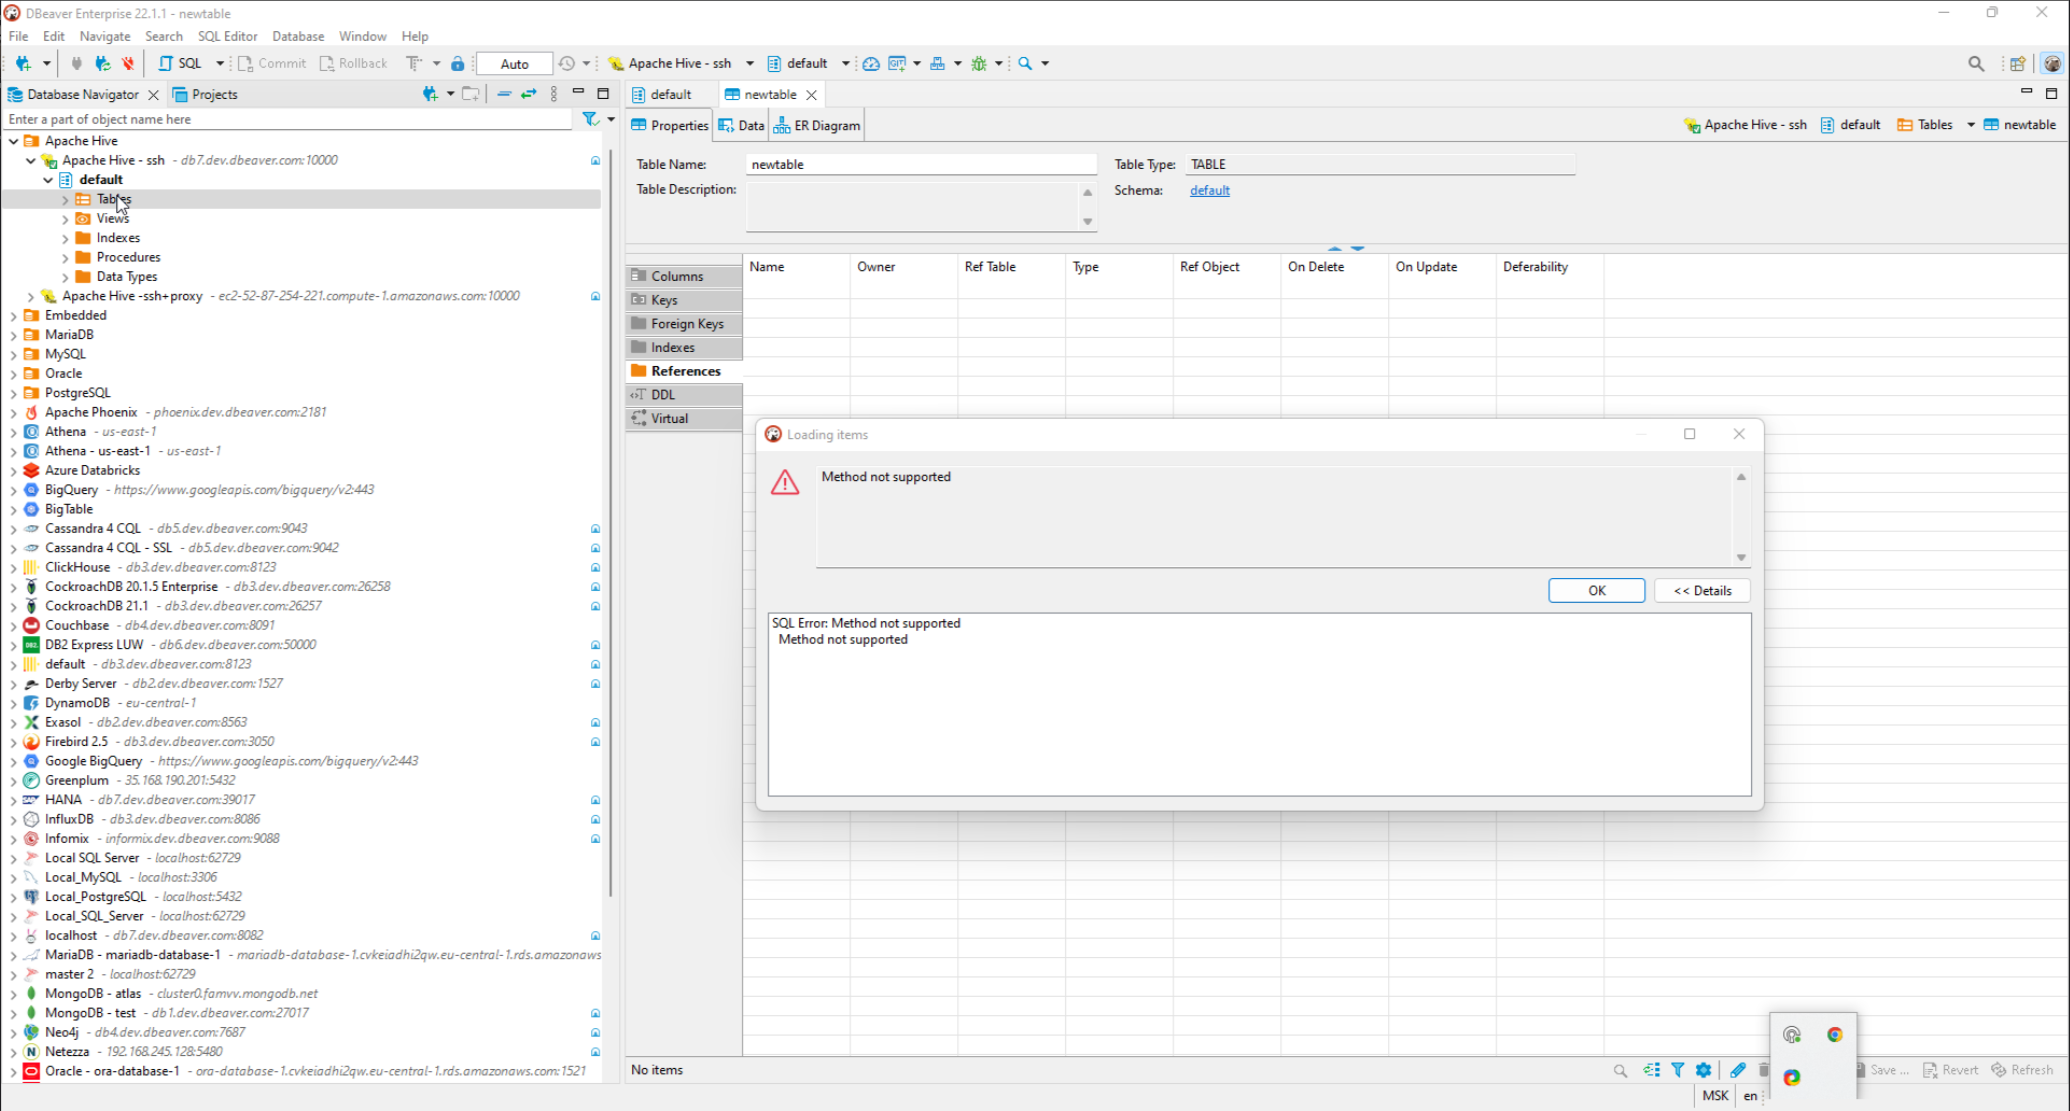
Task: Open the bottom panel settings gear
Action: pos(1704,1070)
